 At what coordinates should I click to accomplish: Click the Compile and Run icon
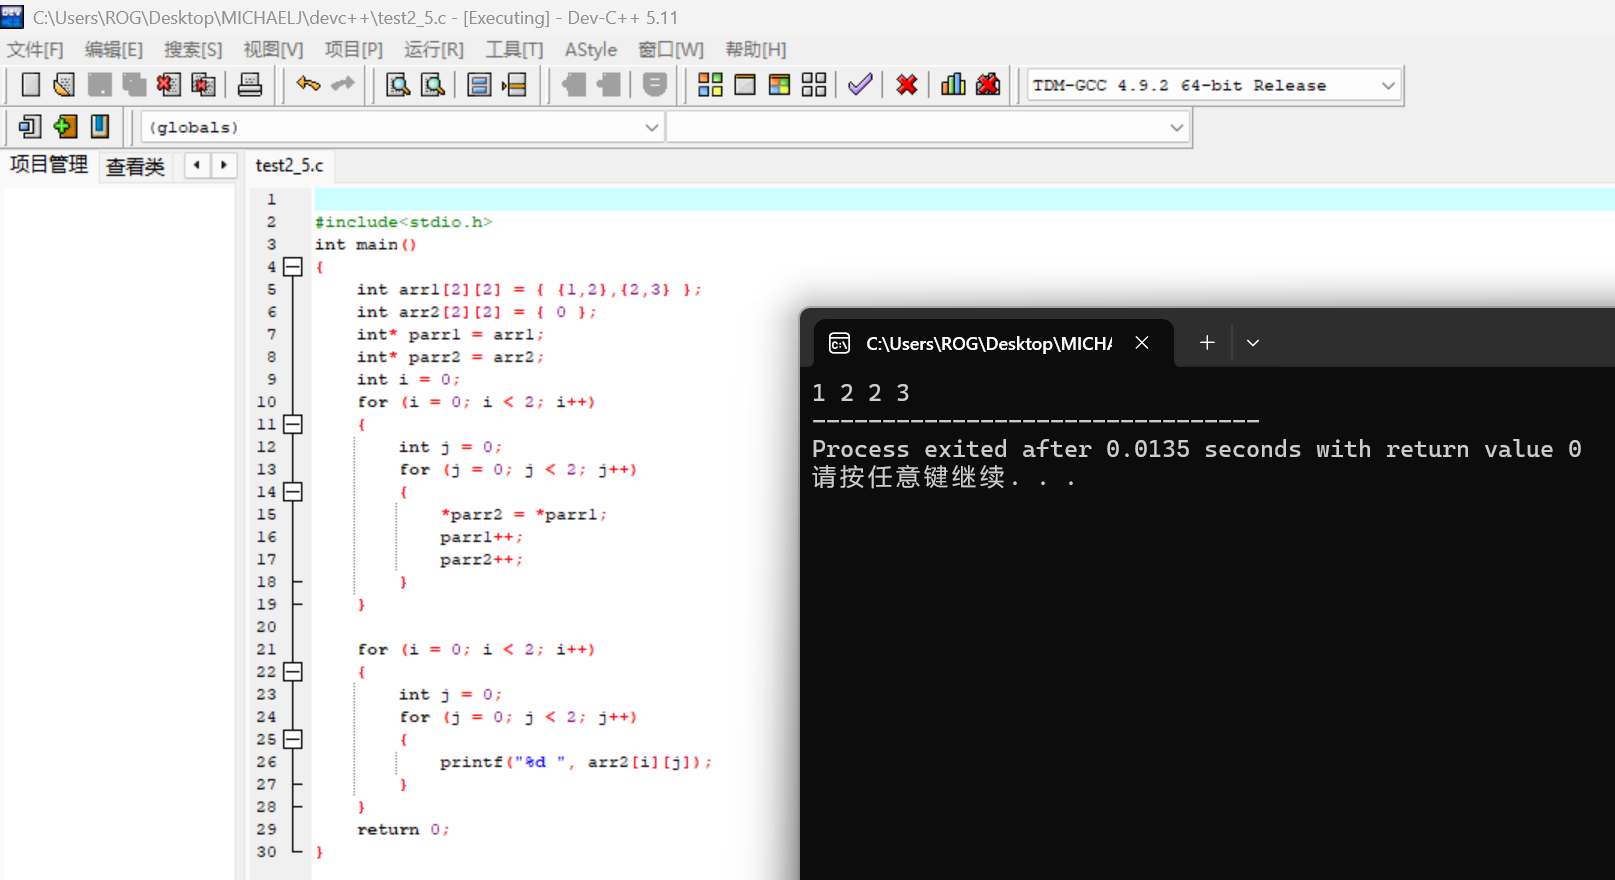click(x=780, y=85)
